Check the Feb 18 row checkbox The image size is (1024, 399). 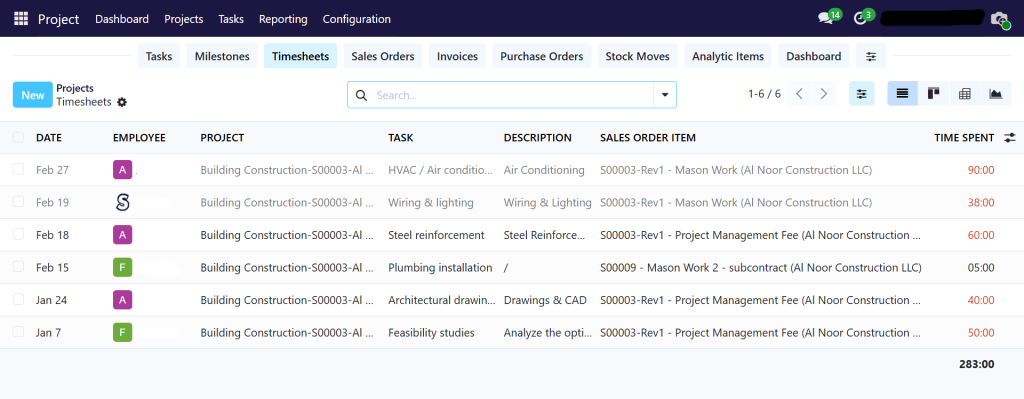pyautogui.click(x=18, y=234)
